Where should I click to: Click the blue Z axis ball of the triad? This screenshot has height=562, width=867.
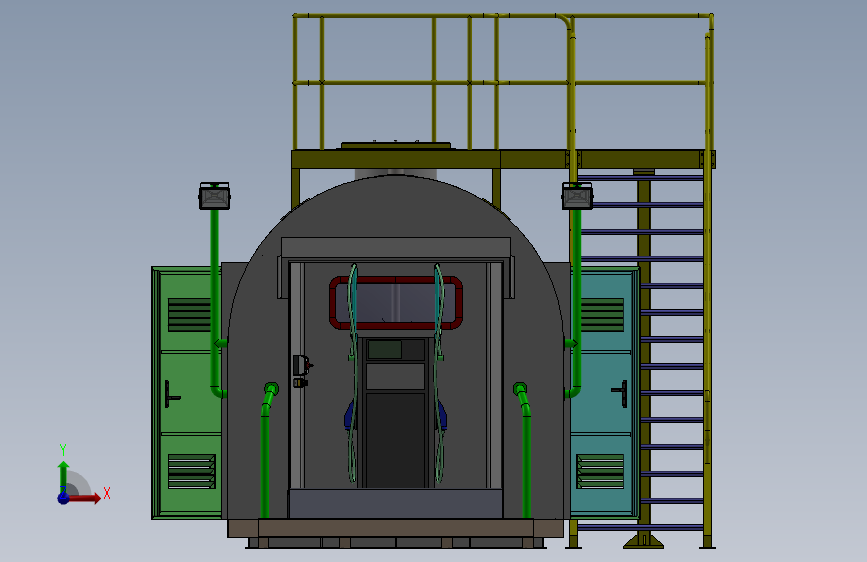pos(64,498)
